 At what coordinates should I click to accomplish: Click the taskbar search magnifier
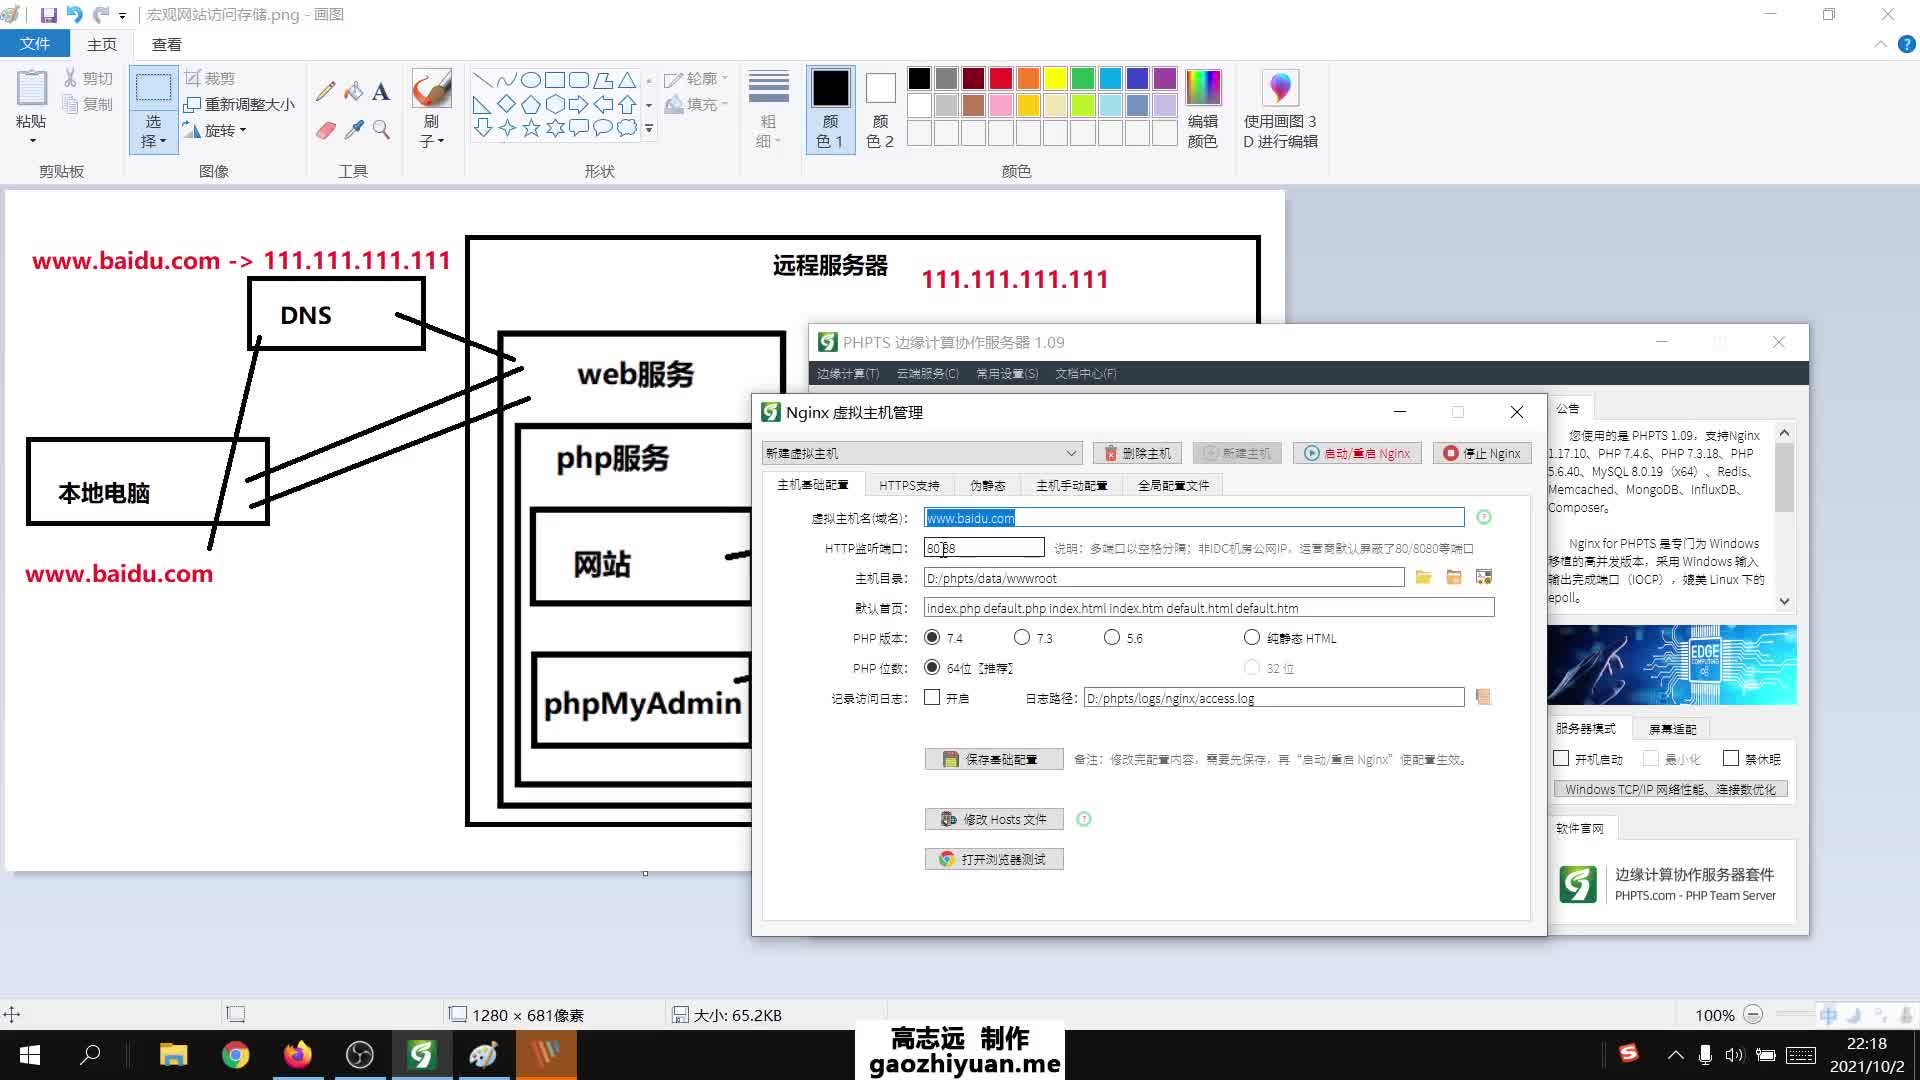click(90, 1055)
